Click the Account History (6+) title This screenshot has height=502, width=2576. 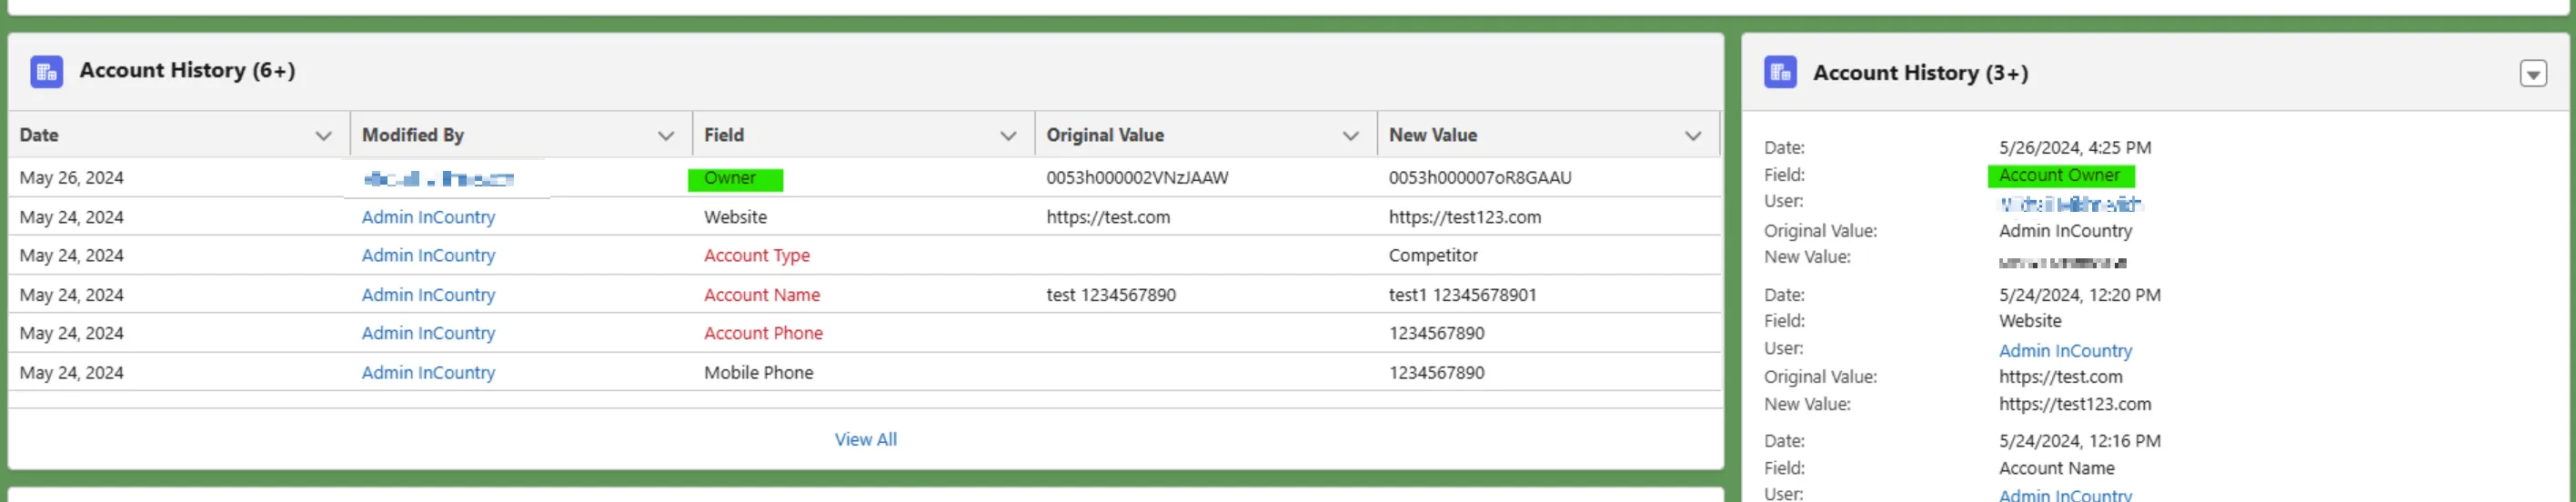187,71
